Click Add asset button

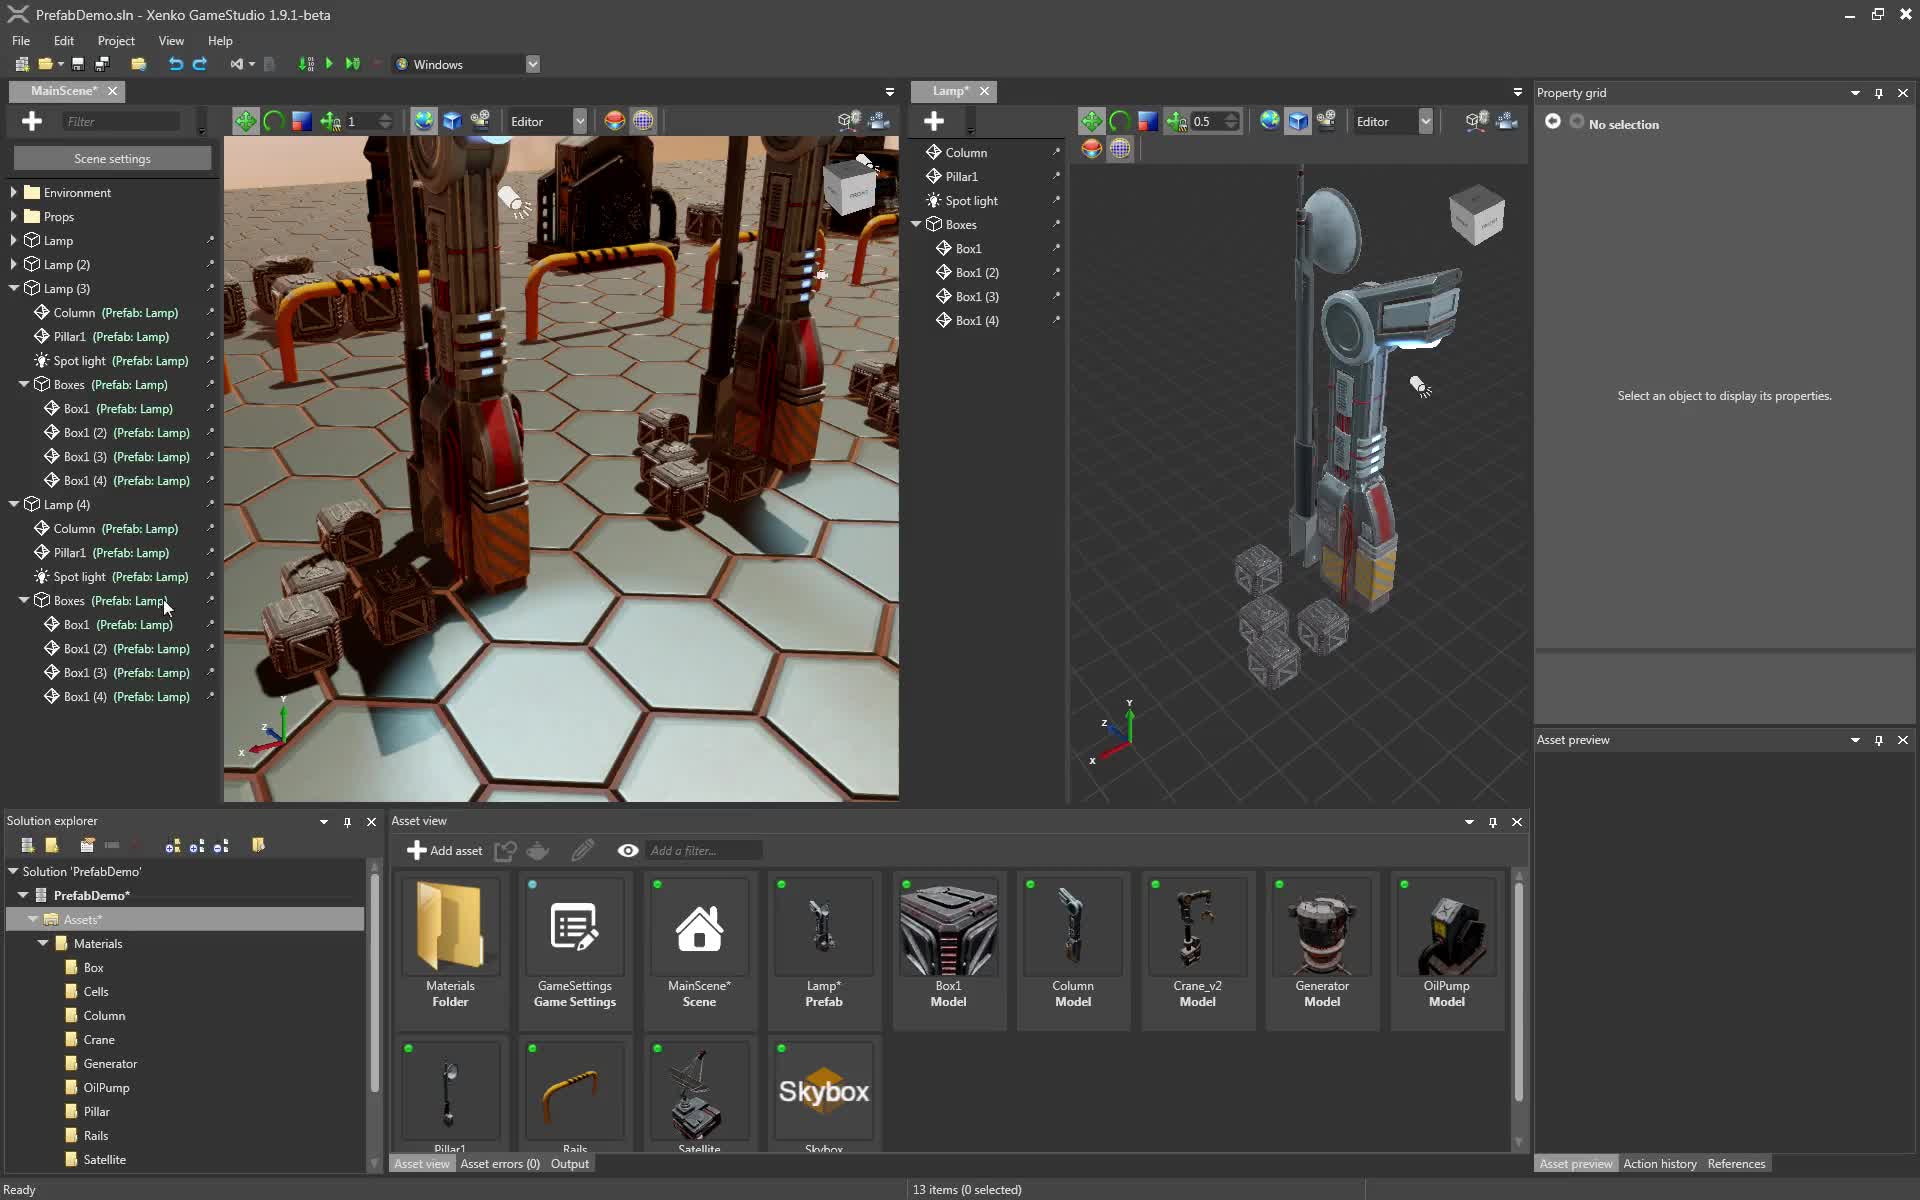click(445, 850)
